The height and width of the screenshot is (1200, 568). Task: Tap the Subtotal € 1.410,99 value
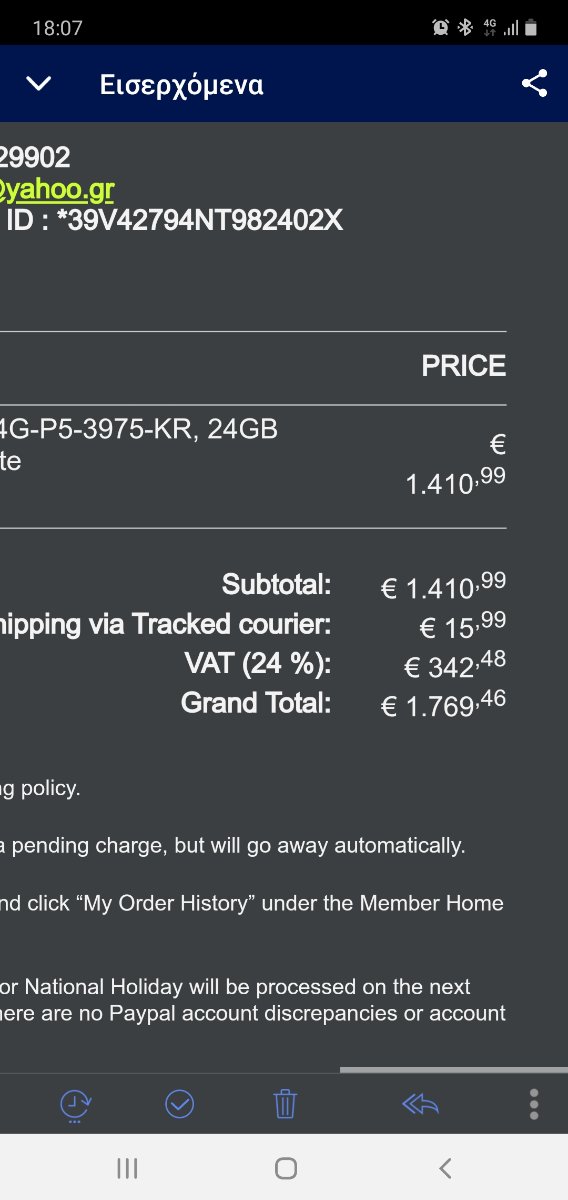[443, 585]
